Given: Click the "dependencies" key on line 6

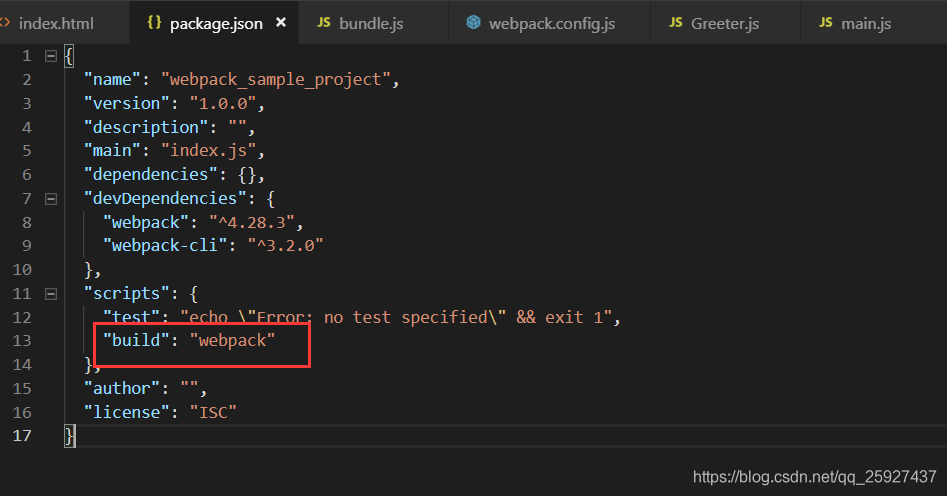Looking at the screenshot, I should click(x=151, y=175).
